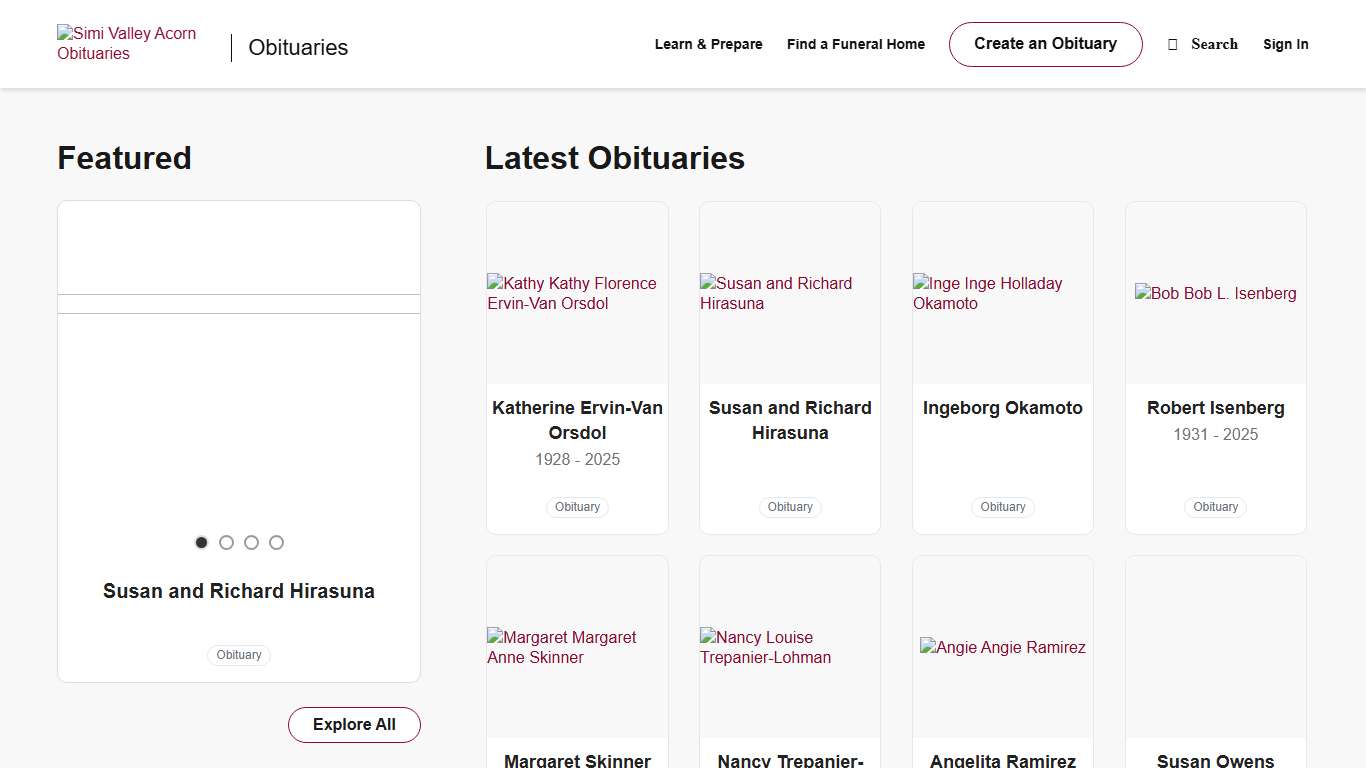Open the Robert Isenberg name link
The height and width of the screenshot is (768, 1366).
point(1215,408)
